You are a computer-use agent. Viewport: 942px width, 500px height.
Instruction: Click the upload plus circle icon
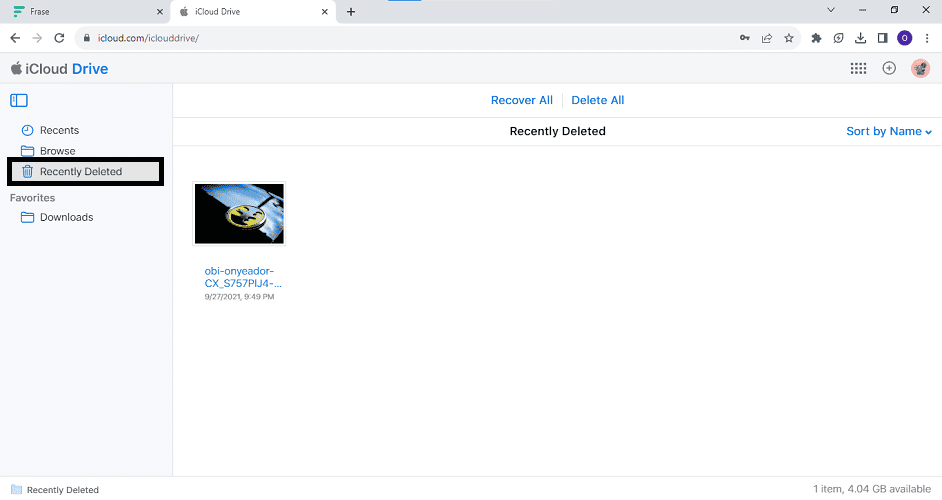(889, 69)
